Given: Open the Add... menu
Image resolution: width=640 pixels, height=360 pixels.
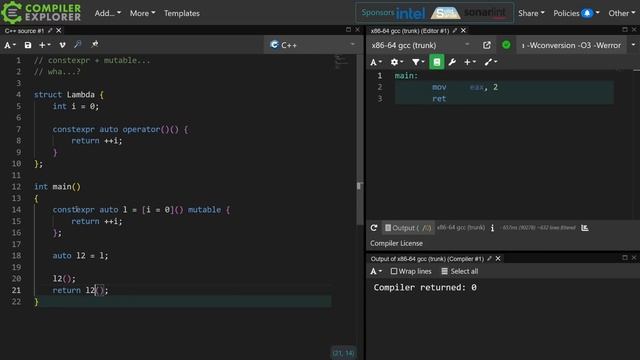Looking at the screenshot, I should [x=108, y=13].
